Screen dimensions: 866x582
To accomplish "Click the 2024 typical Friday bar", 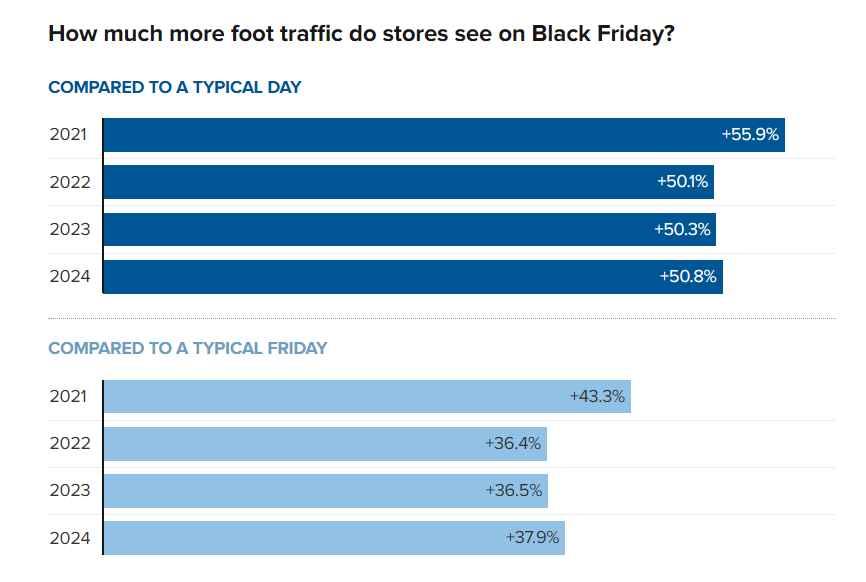I will (x=300, y=538).
